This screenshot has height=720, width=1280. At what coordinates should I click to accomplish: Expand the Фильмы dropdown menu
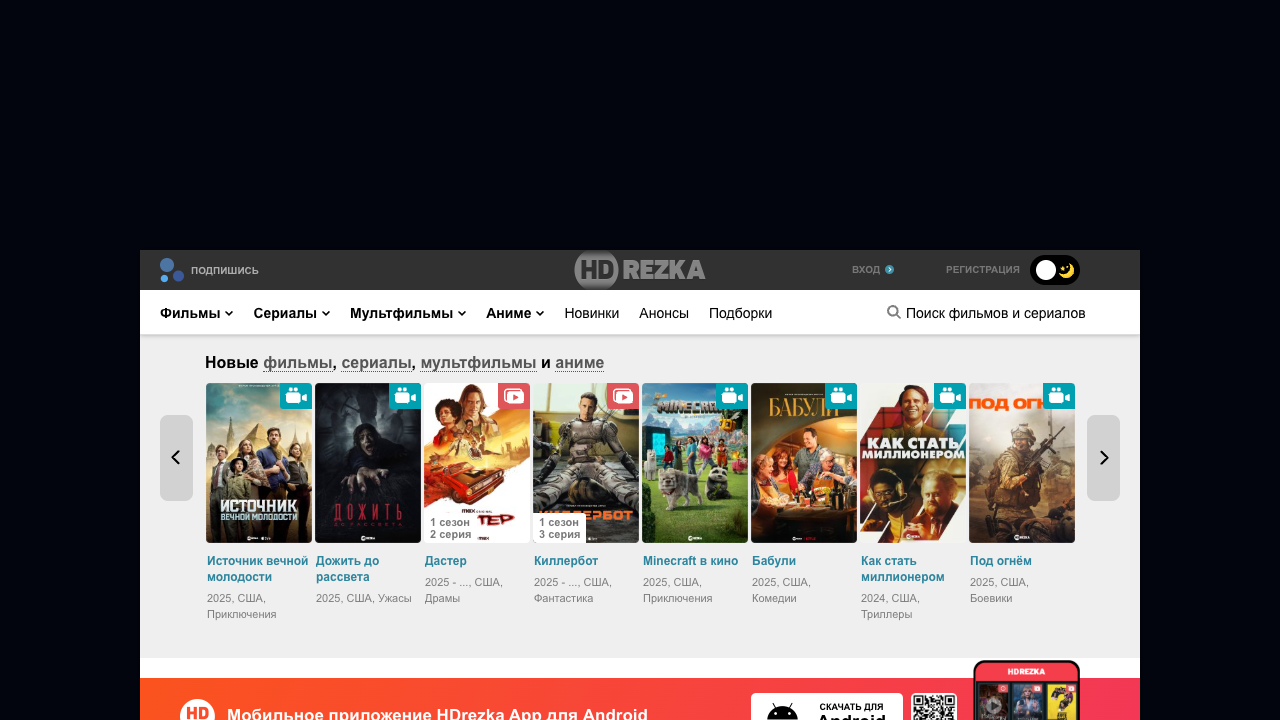[196, 313]
